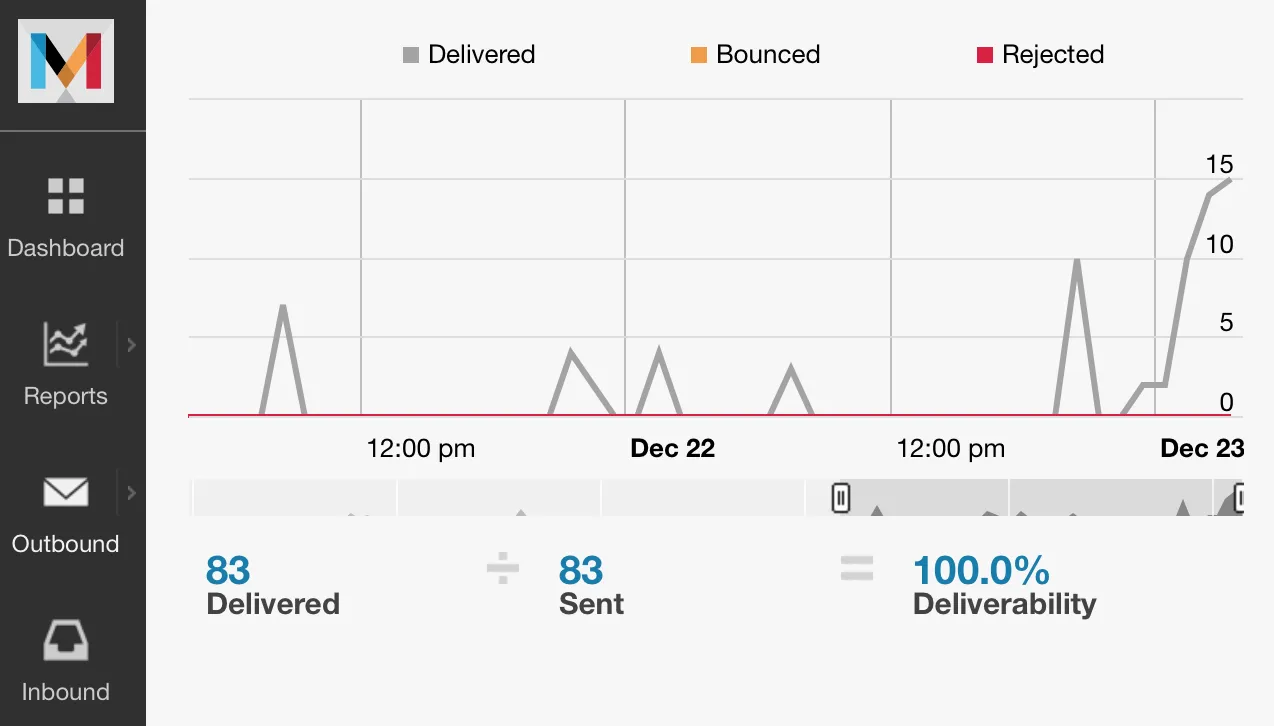Click the right range handle on the timeline scrubber
The width and height of the screenshot is (1274, 726).
coord(1241,497)
